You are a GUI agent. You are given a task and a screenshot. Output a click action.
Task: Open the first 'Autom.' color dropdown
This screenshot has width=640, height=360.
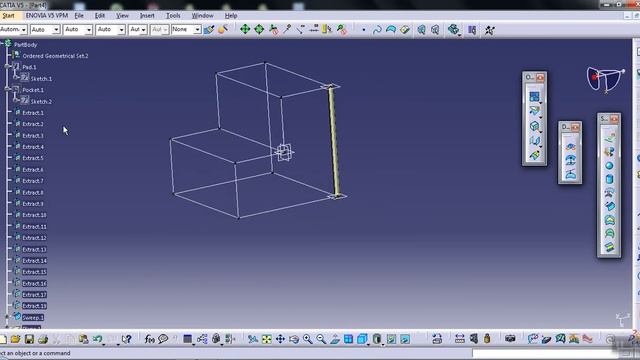(13, 29)
